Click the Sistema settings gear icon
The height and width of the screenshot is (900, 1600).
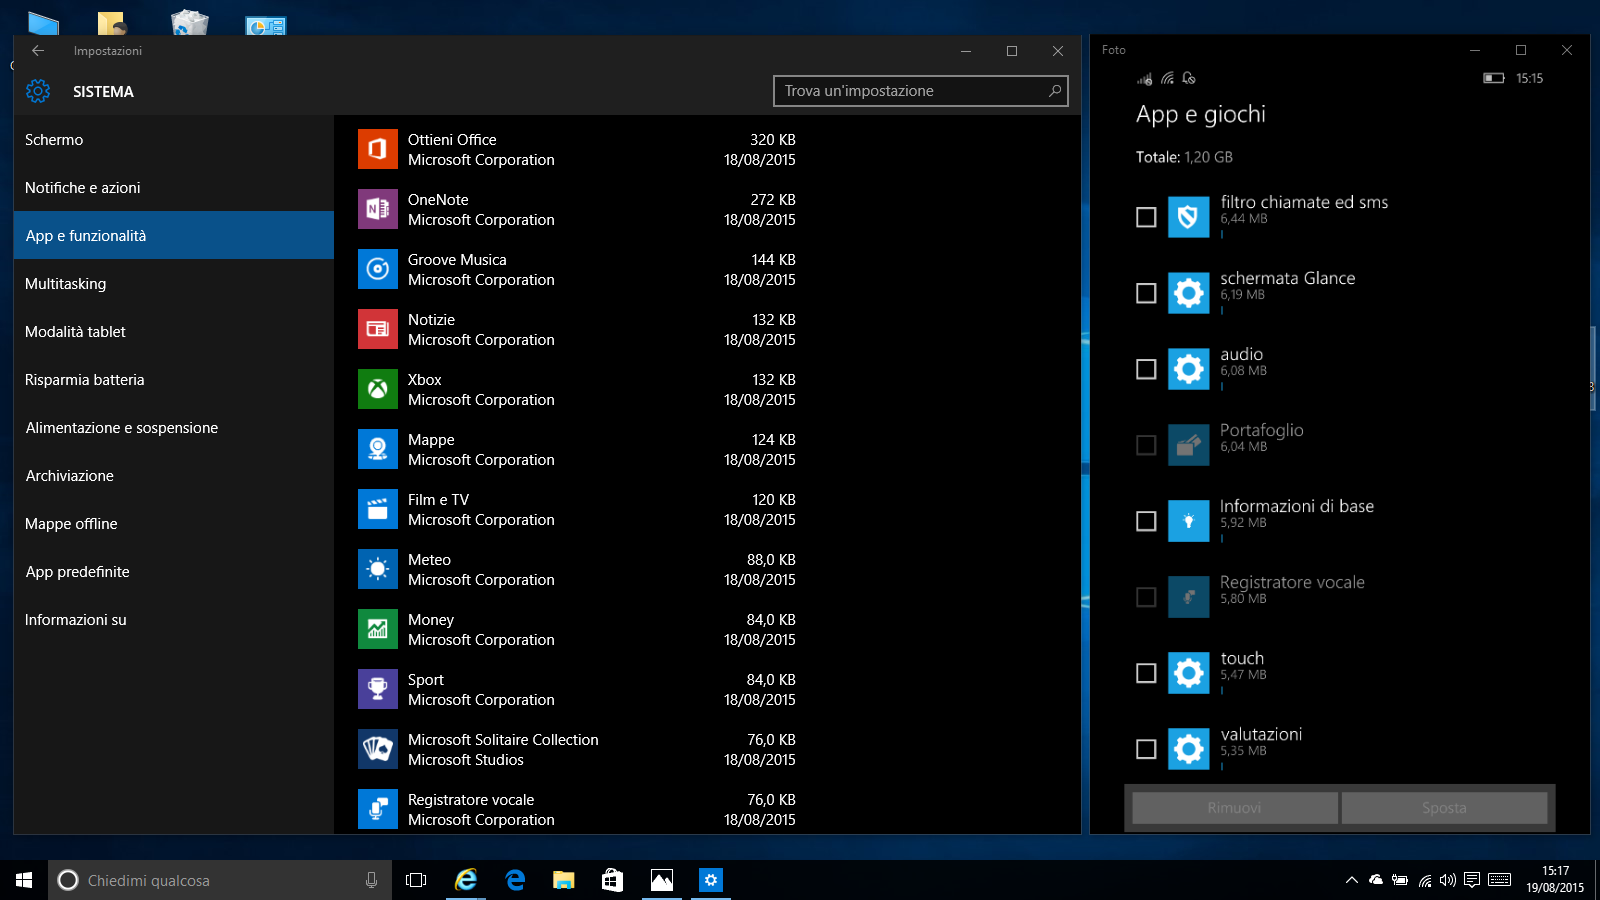(x=38, y=91)
